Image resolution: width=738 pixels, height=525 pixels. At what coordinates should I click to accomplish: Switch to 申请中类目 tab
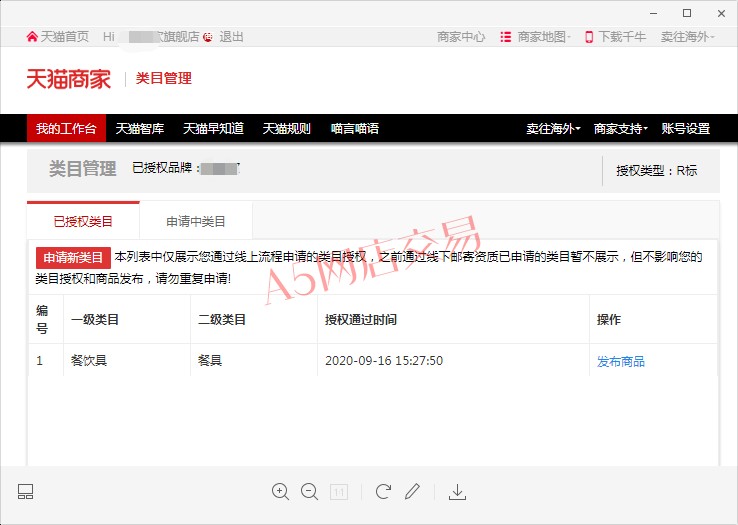[196, 221]
